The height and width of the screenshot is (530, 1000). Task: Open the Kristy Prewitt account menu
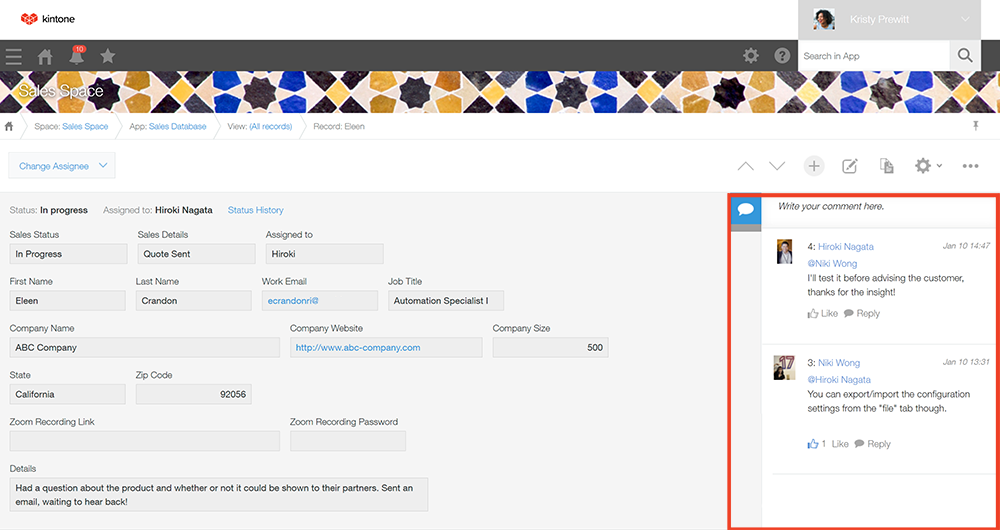[x=898, y=20]
